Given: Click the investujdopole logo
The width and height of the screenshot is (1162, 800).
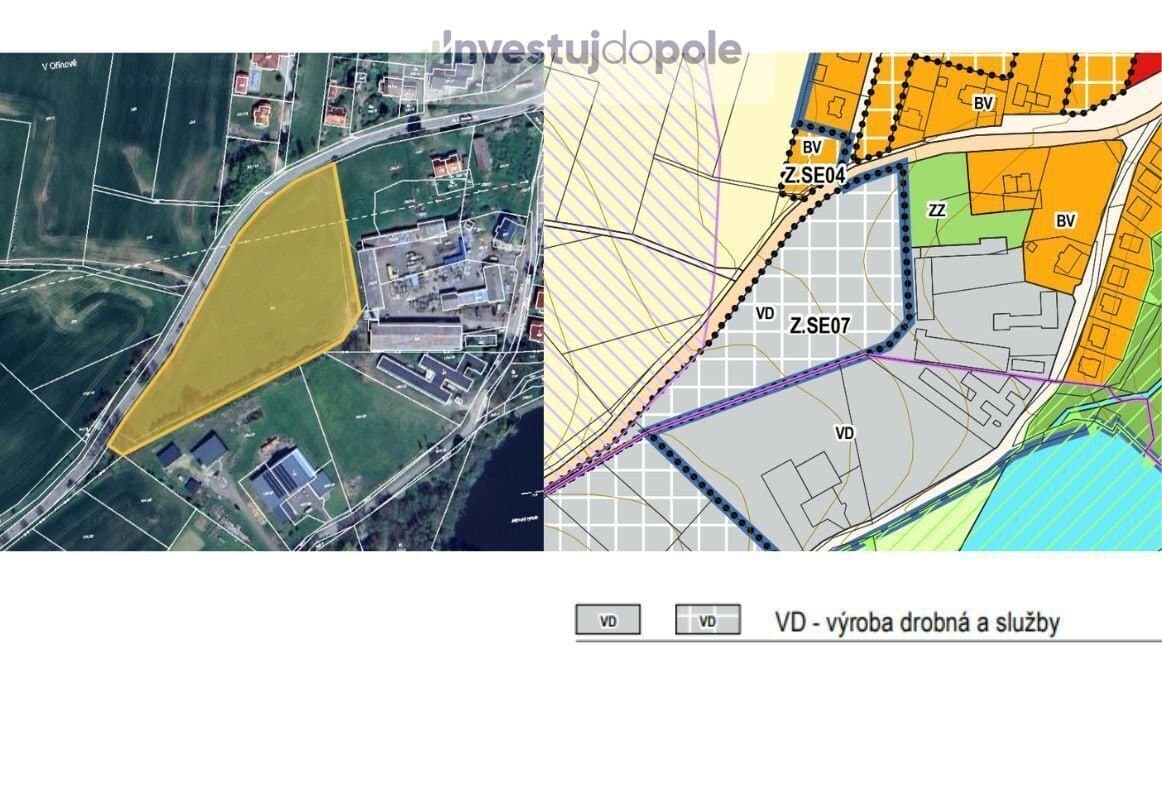Looking at the screenshot, I should tap(591, 50).
